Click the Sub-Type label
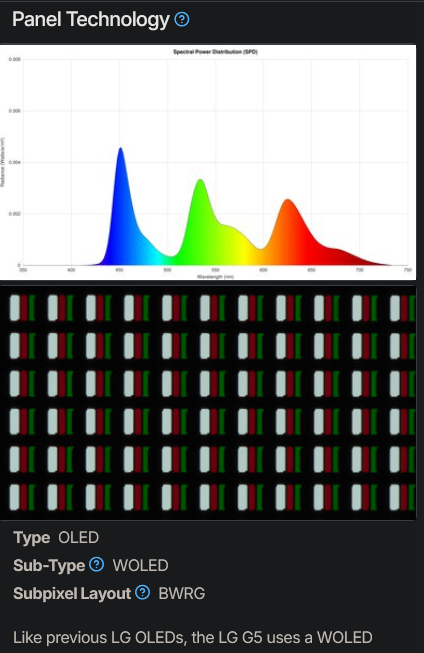Image resolution: width=424 pixels, height=653 pixels. coord(49,566)
